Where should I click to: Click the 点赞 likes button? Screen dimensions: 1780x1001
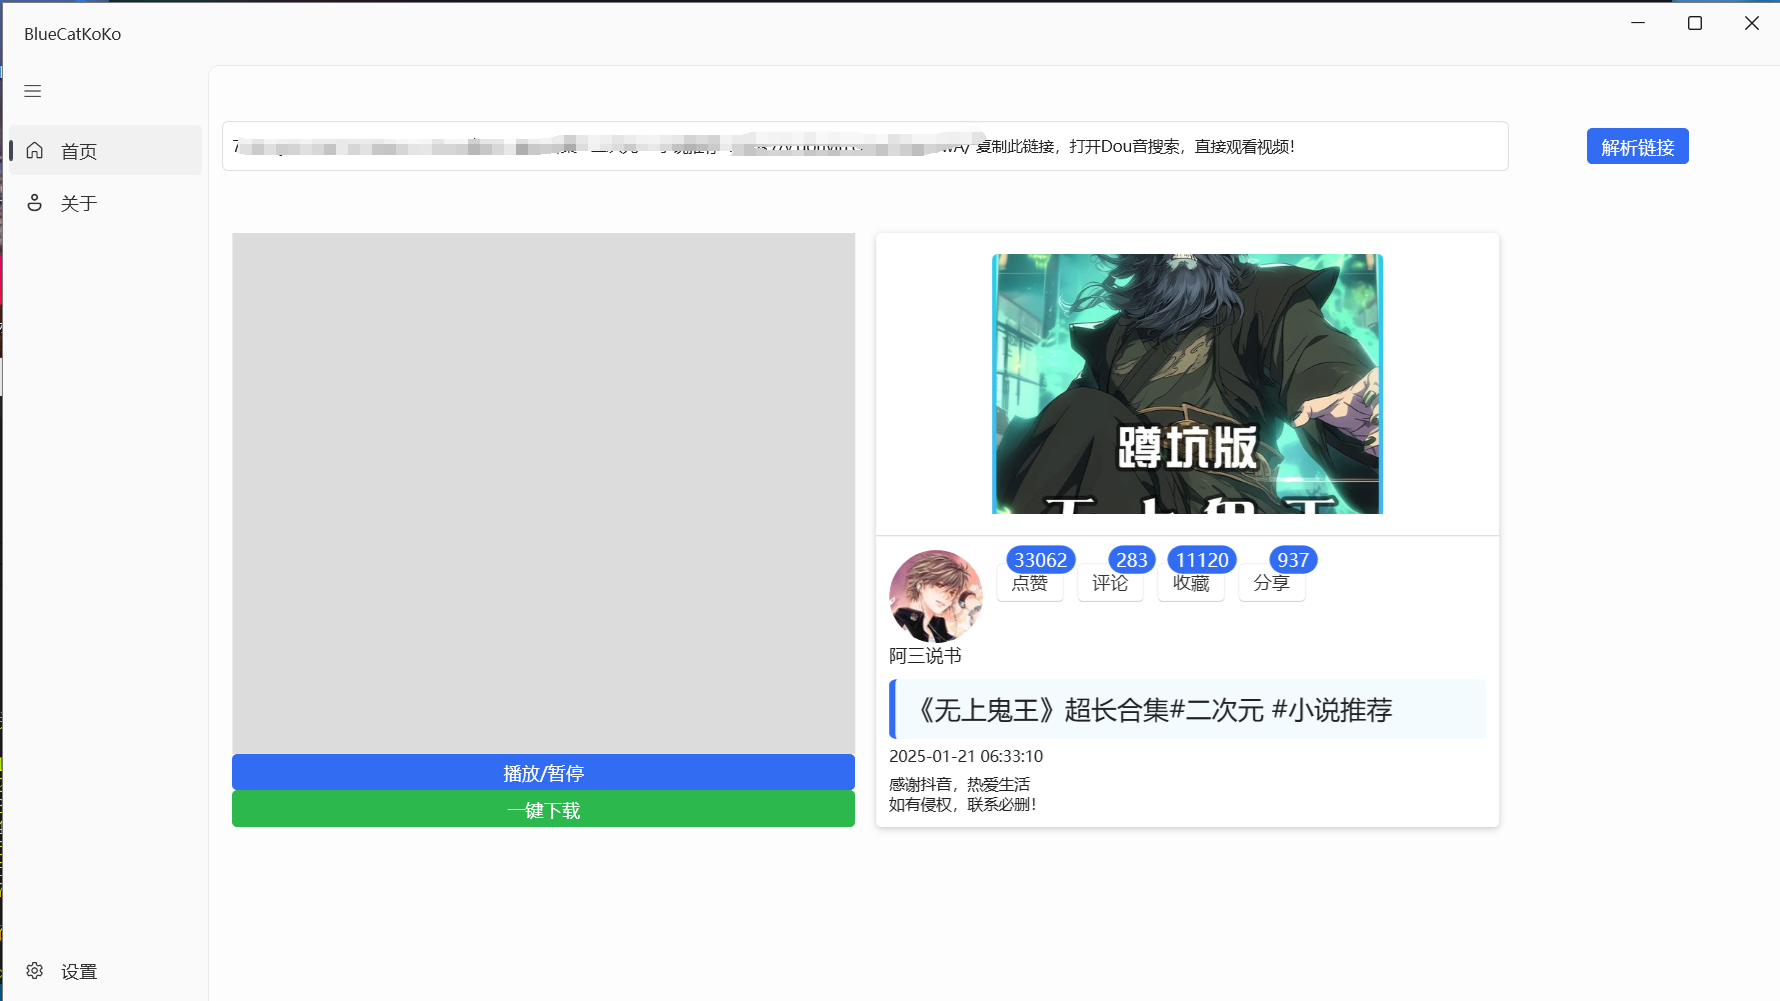[1030, 583]
